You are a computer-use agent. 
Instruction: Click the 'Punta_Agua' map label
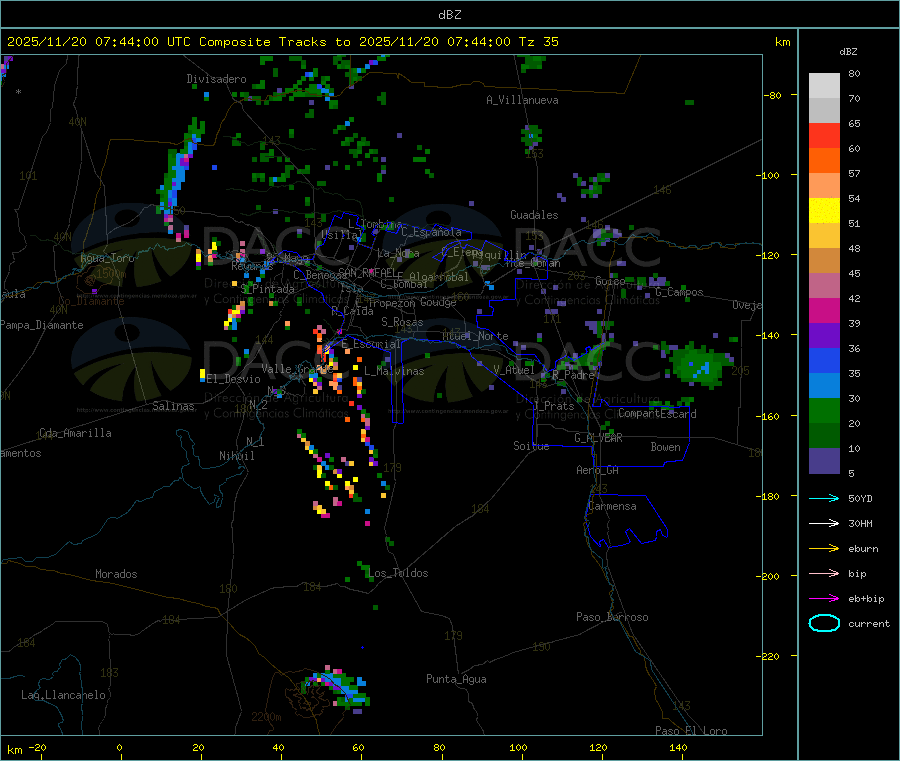point(456,679)
